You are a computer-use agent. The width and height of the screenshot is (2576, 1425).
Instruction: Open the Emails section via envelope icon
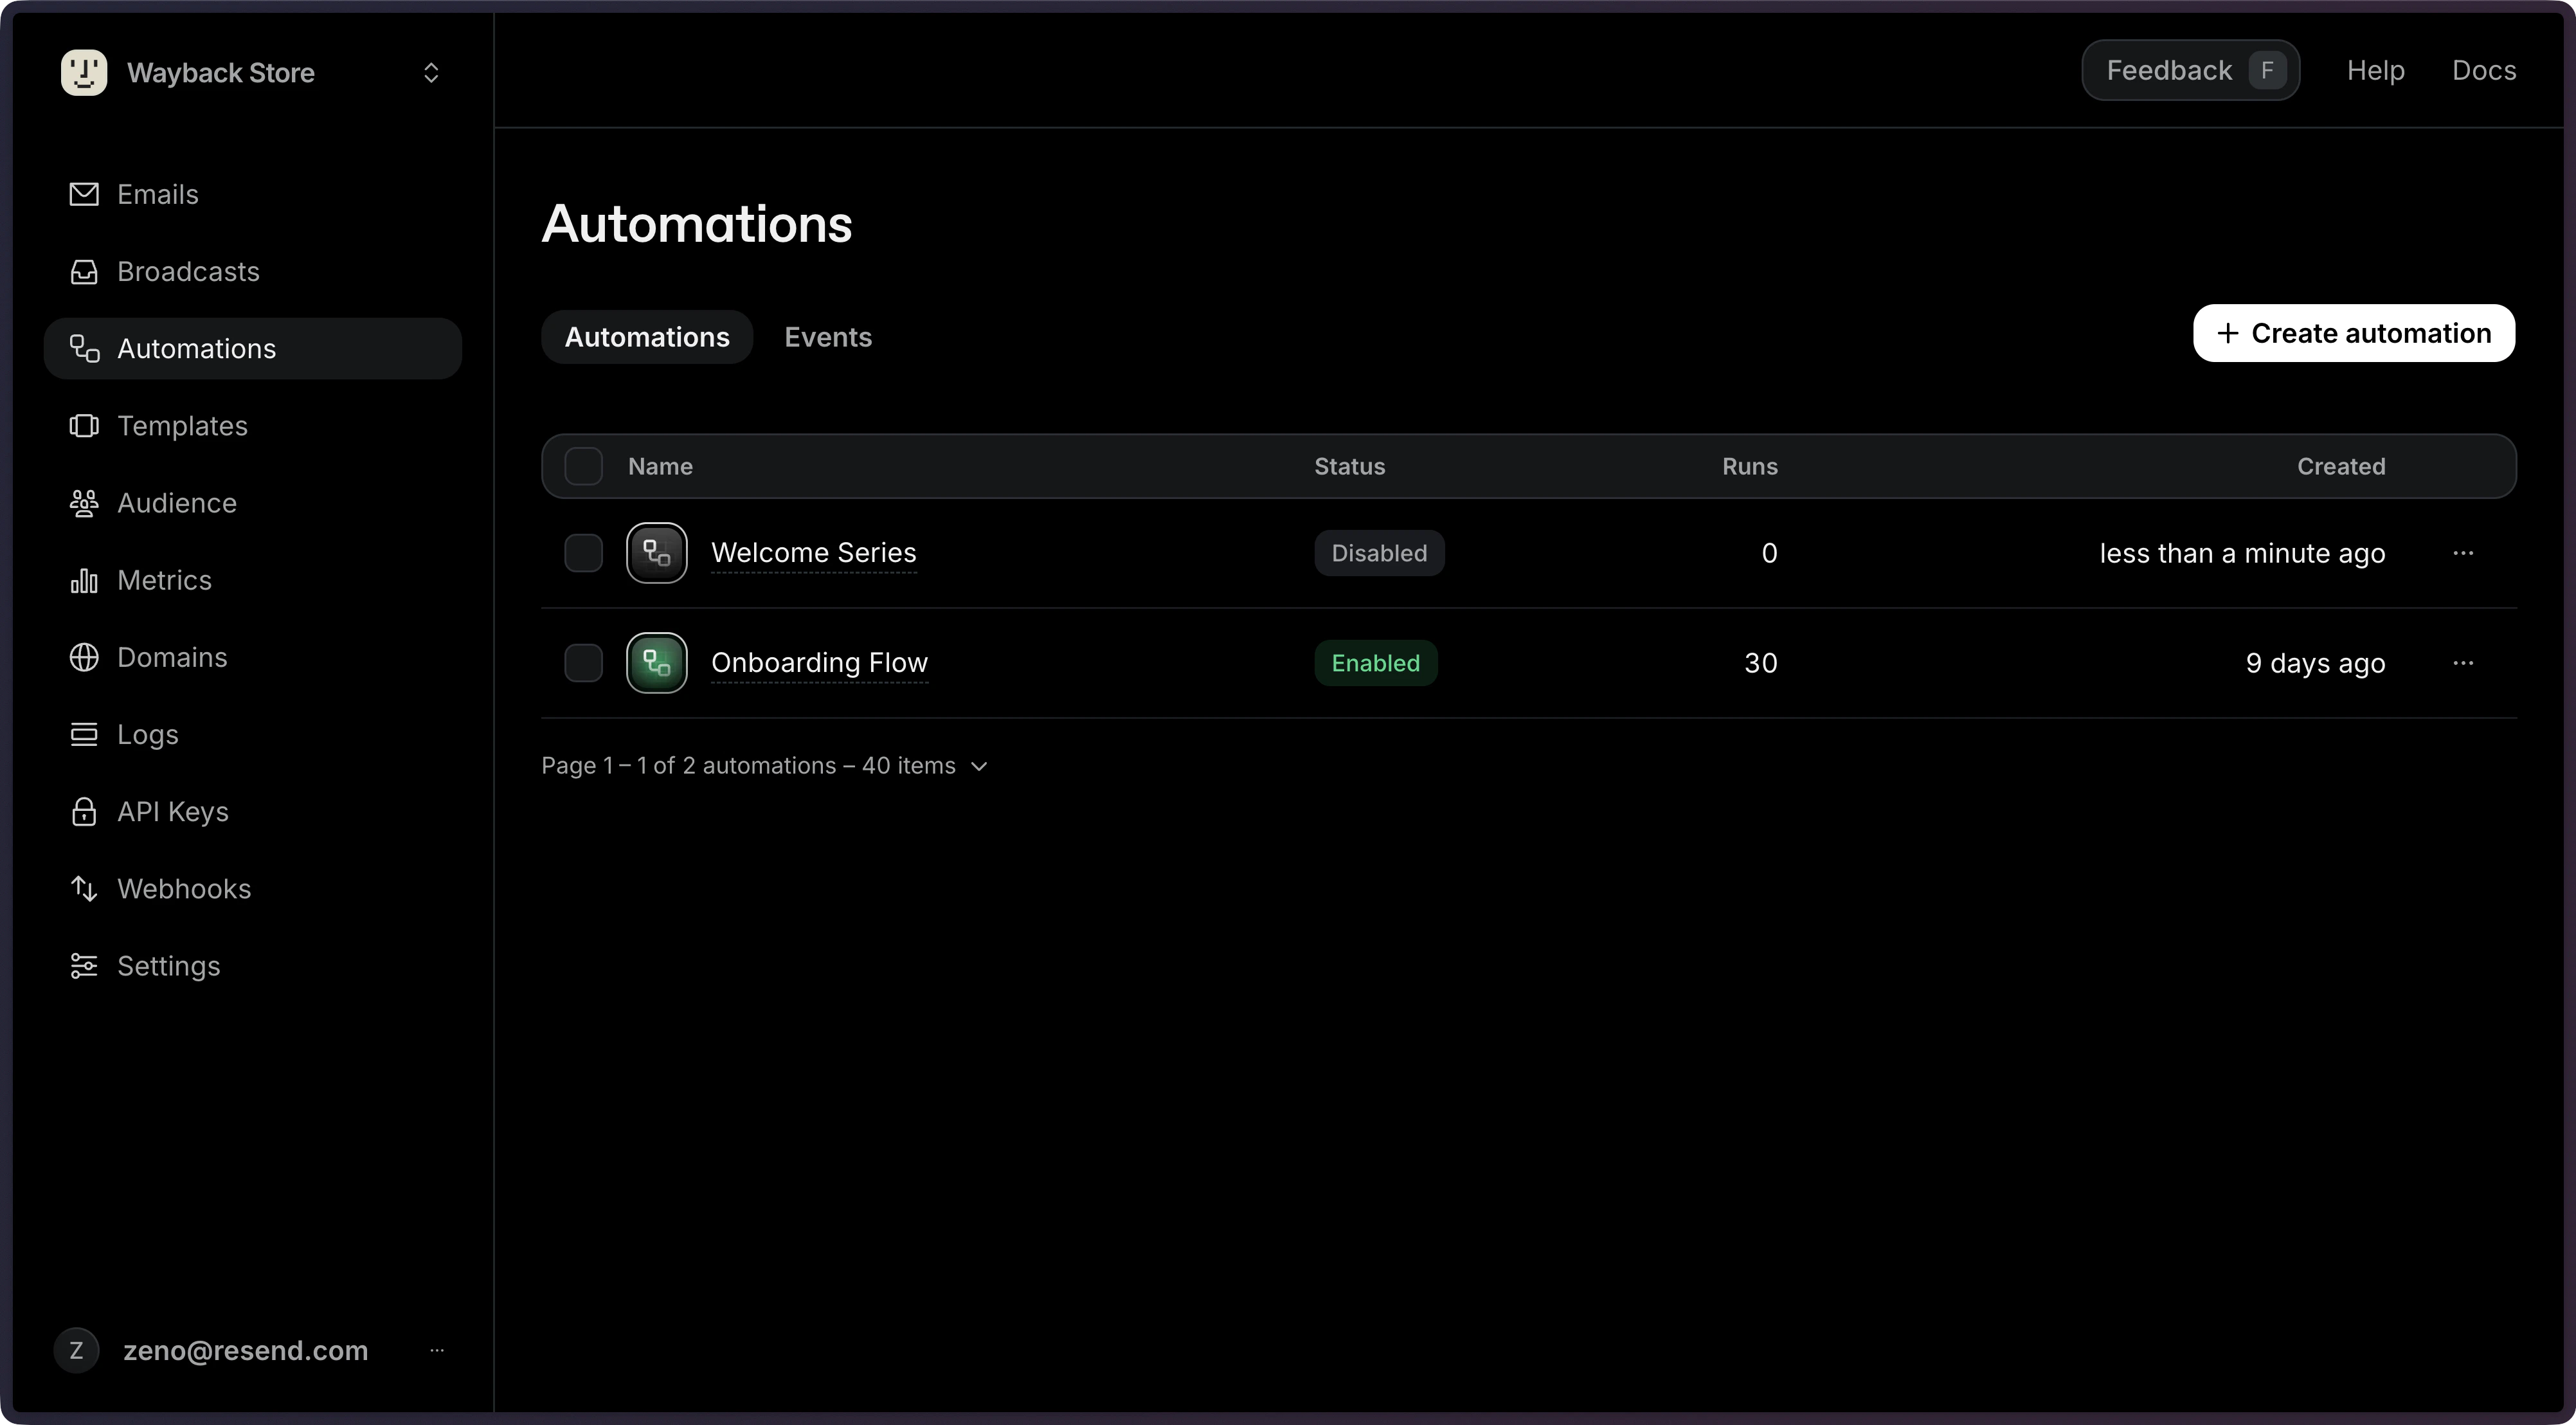84,194
